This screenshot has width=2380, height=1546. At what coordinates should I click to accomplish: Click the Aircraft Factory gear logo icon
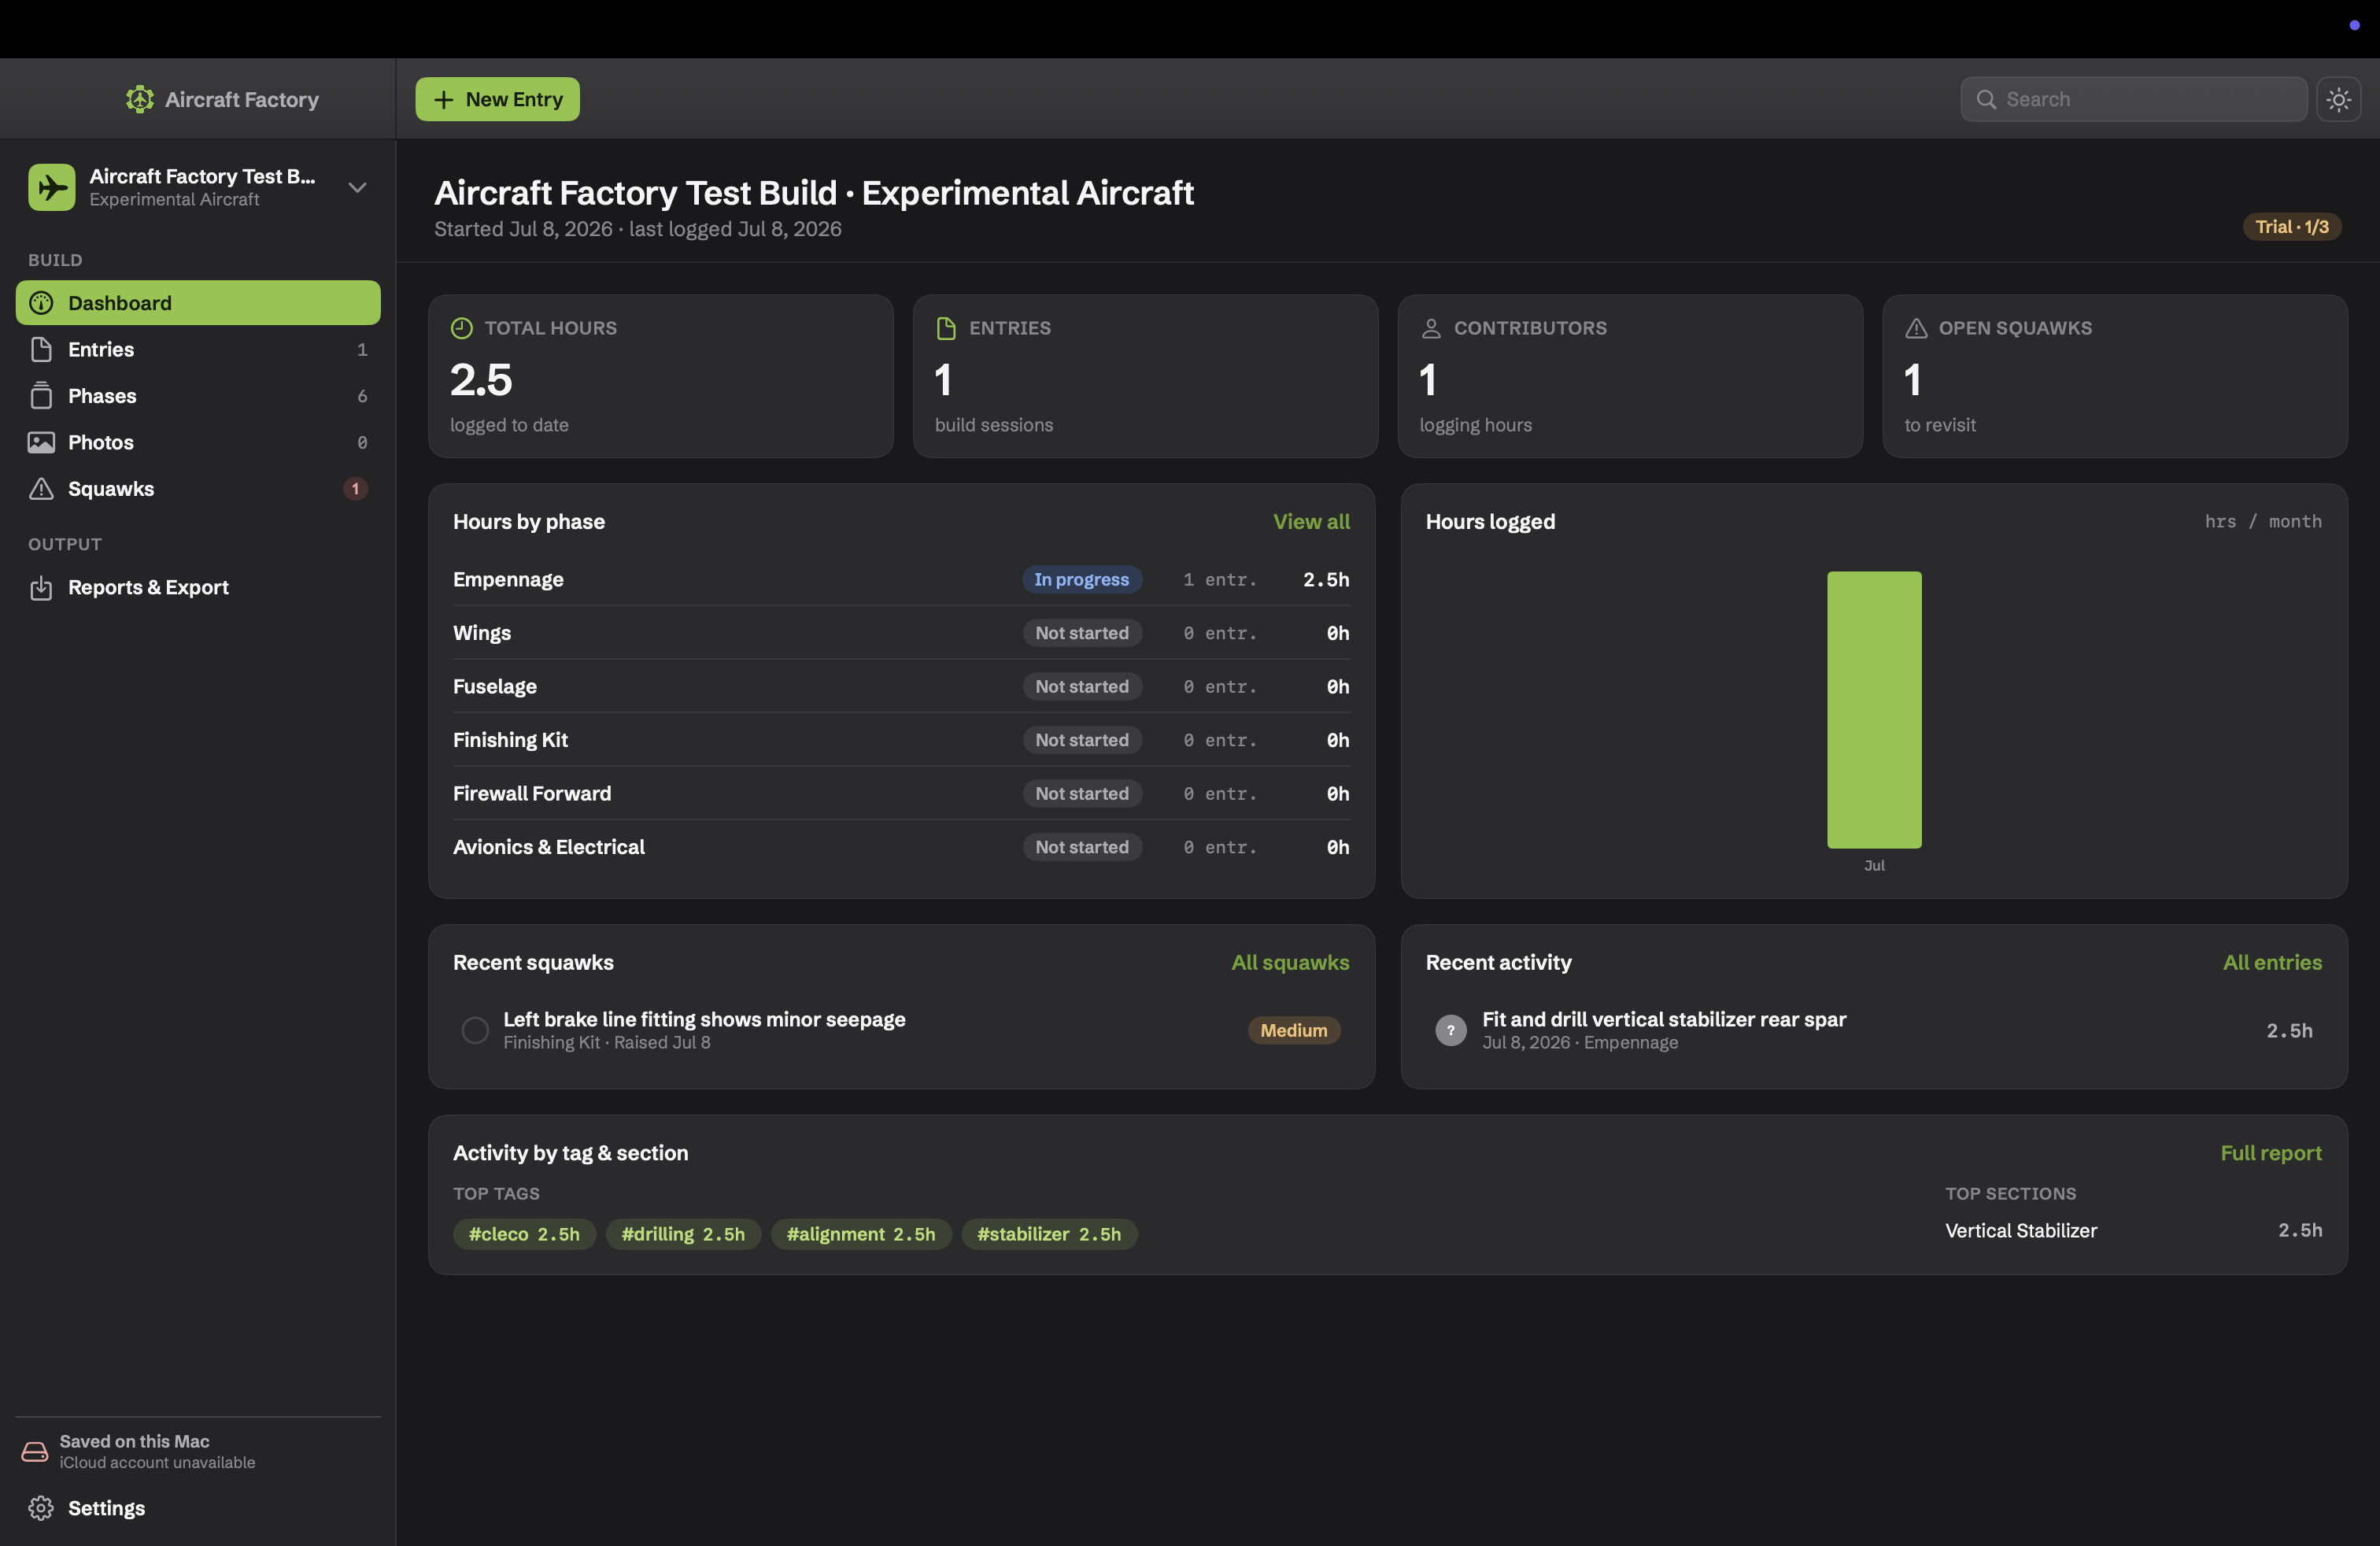click(140, 99)
